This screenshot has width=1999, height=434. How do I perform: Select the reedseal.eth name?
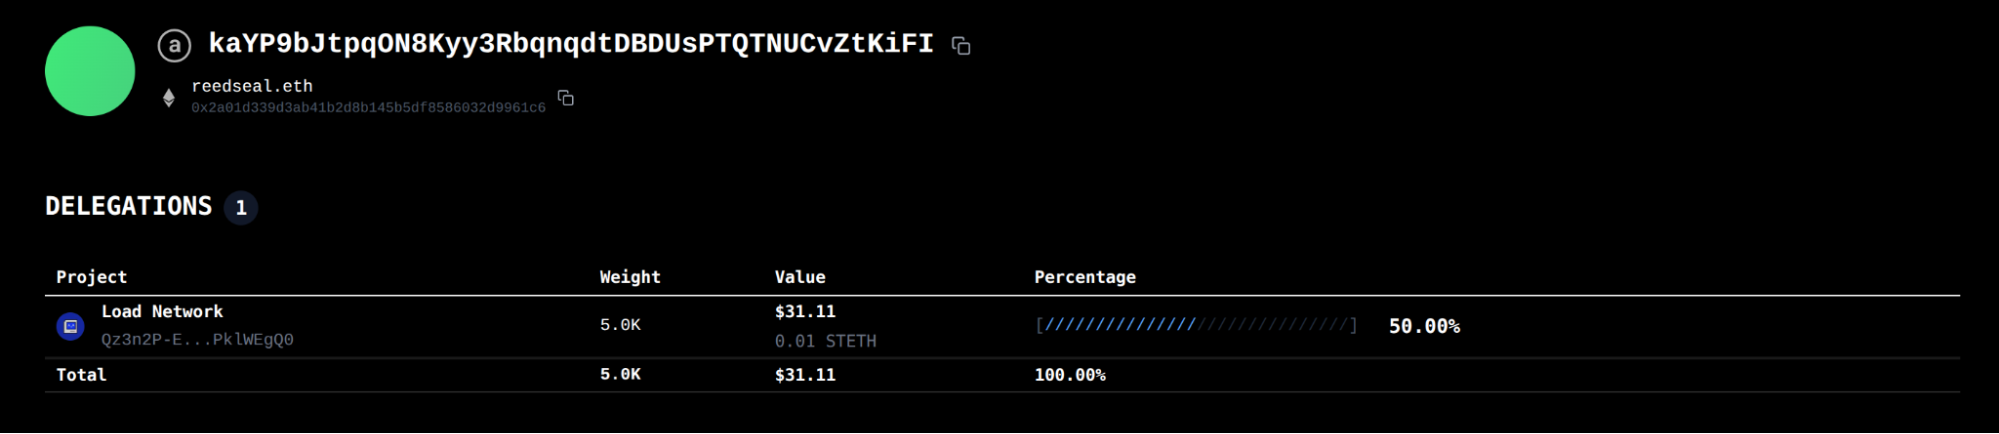pos(252,87)
